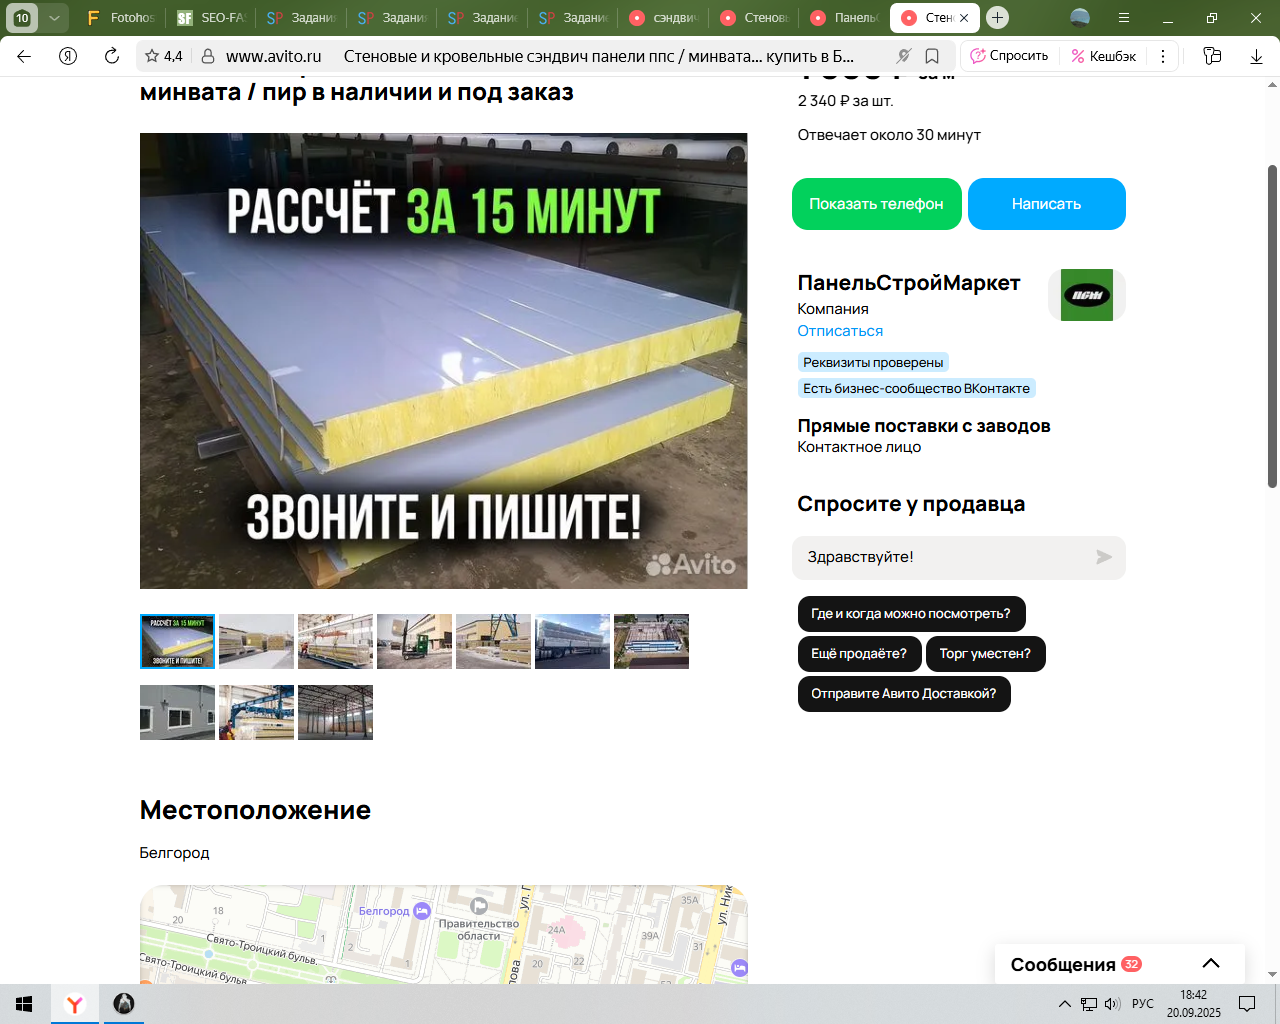Click the Есть бизнес-сообщество ВКонтакте badge
1280x1024 pixels.
pos(916,388)
